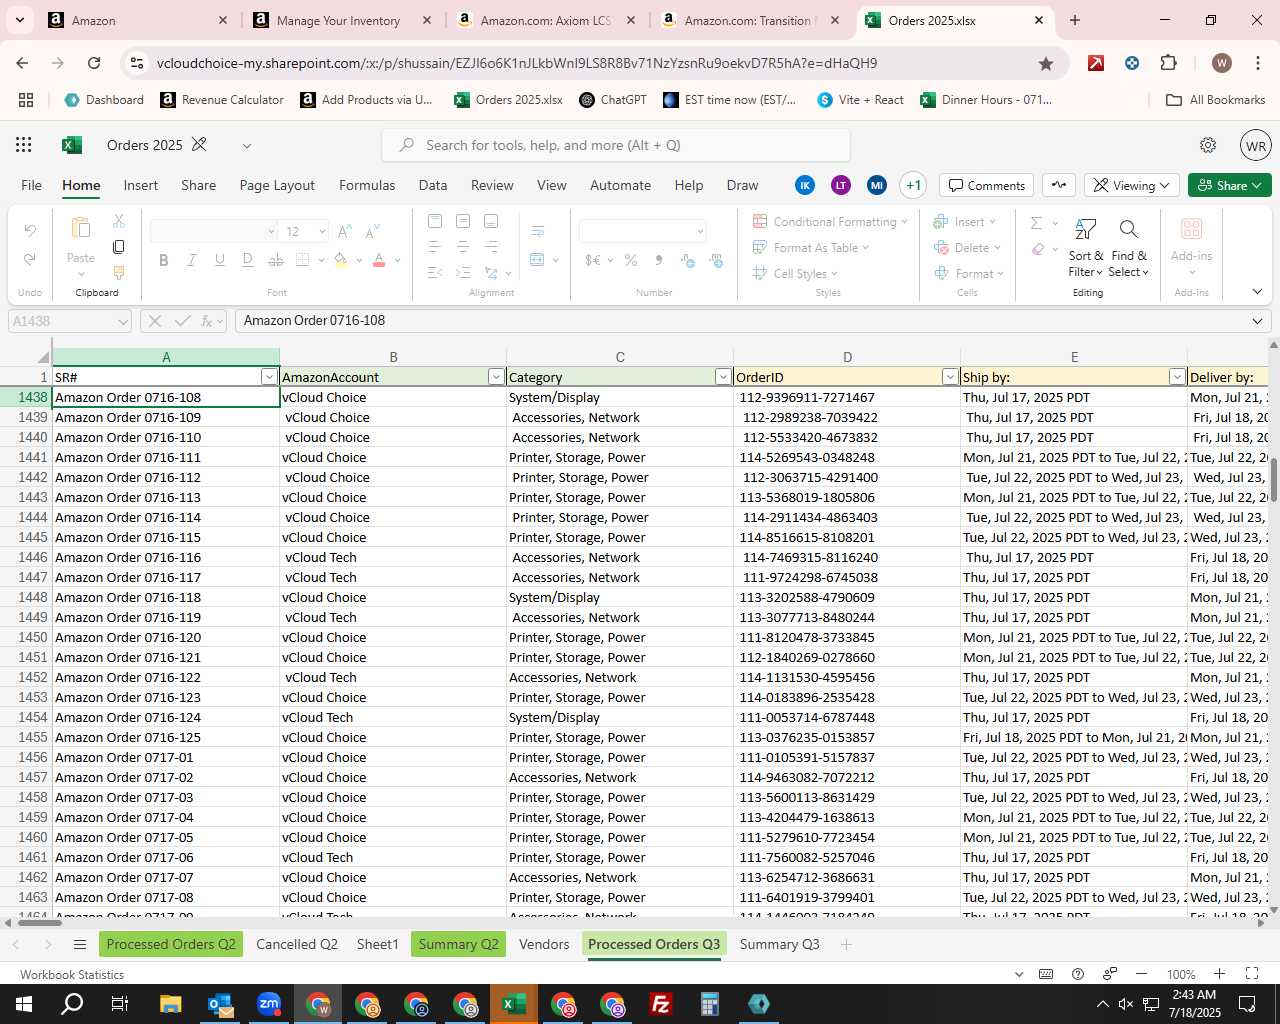Click the Format Painter brush icon
This screenshot has height=1024, width=1280.
tap(119, 272)
